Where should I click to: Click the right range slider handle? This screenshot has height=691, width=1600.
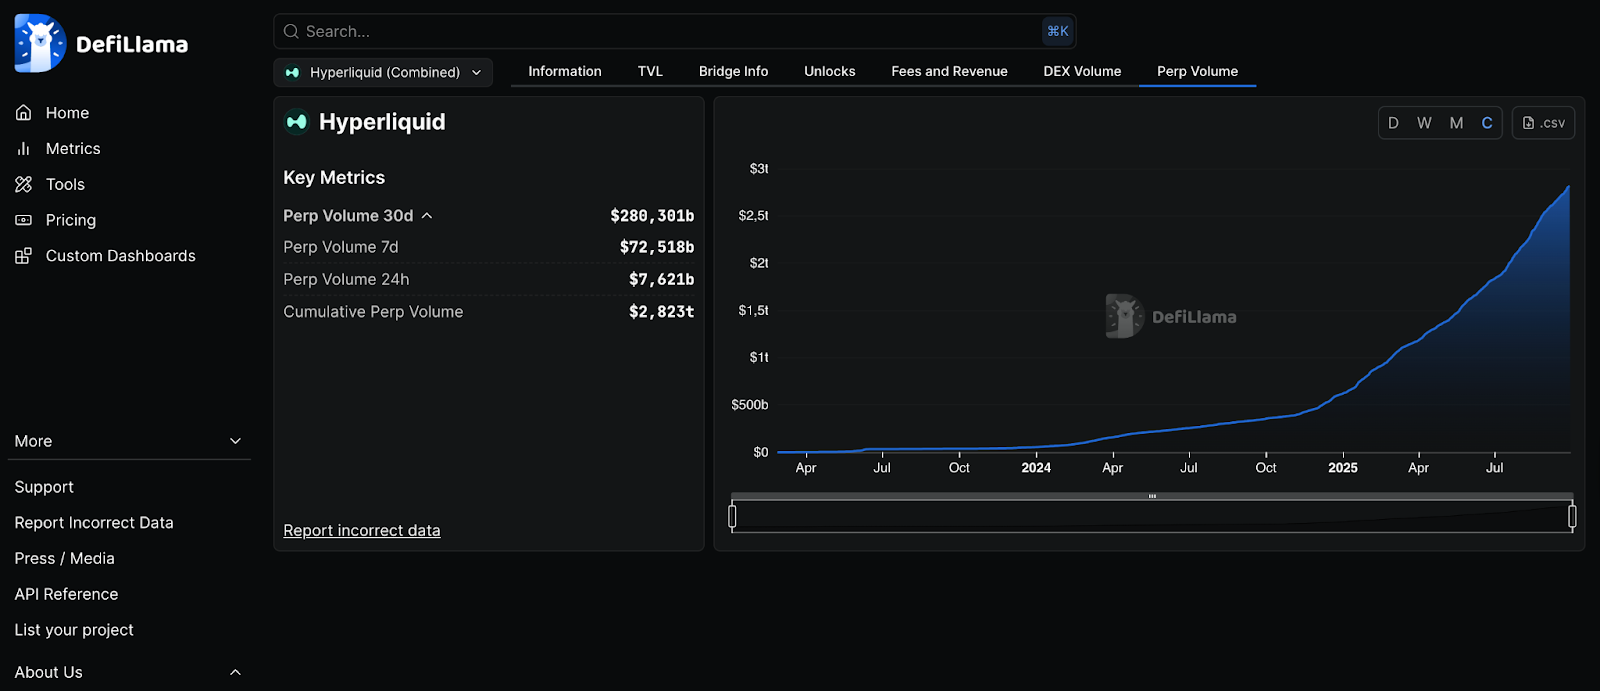pos(1572,516)
